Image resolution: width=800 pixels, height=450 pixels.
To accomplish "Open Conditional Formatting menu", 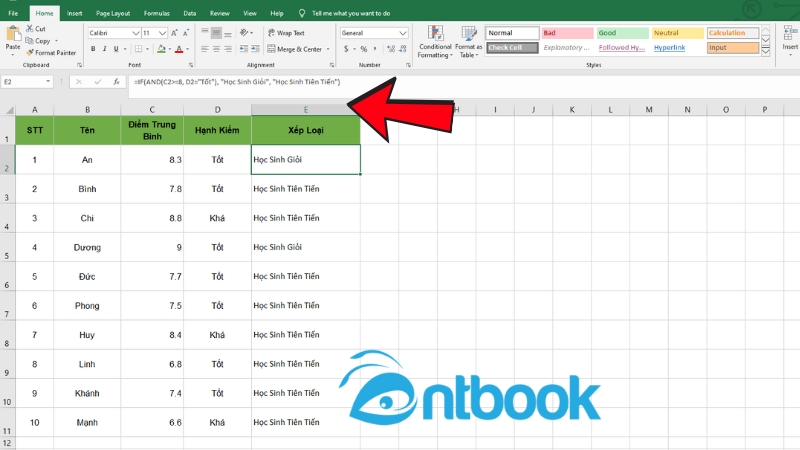I will coord(435,42).
